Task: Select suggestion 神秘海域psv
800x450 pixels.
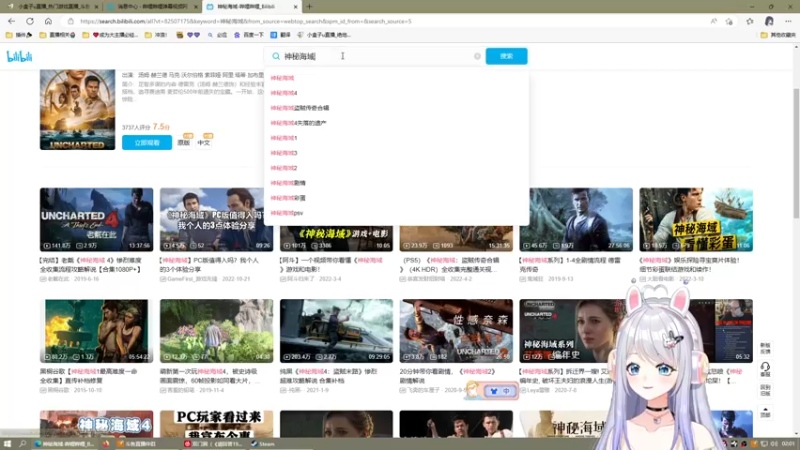Action: click(x=287, y=213)
